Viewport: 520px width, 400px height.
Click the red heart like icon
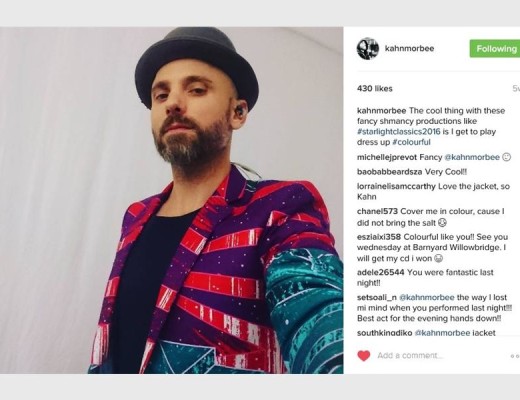(364, 356)
